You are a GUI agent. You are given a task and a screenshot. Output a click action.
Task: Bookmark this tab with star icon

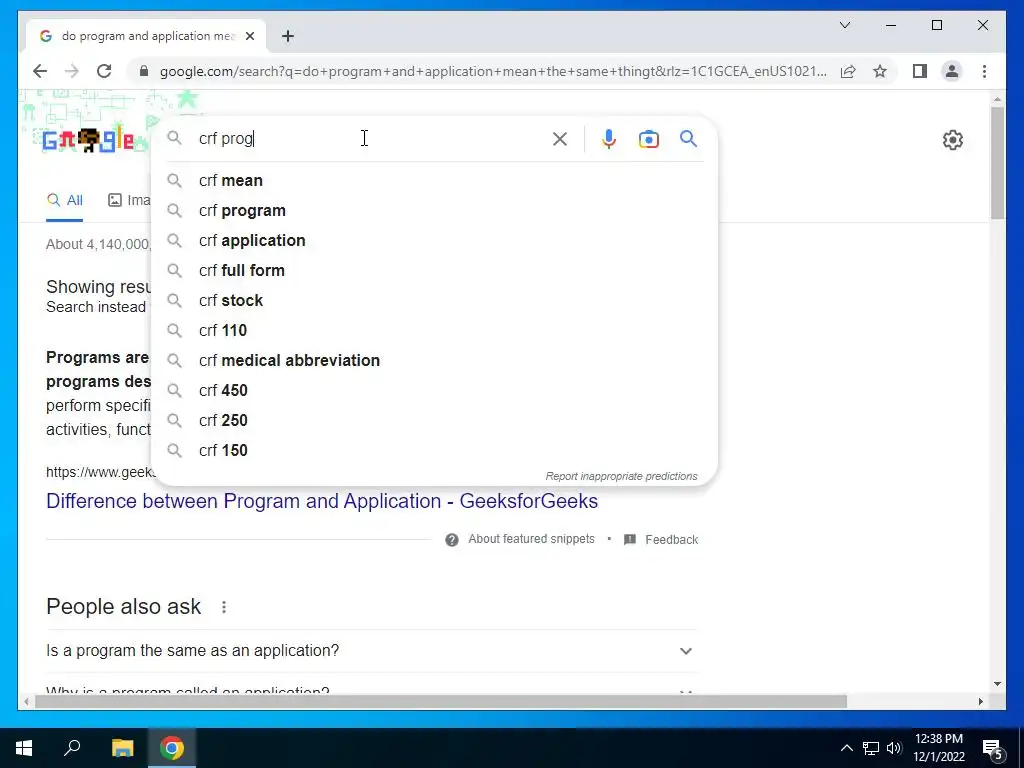coord(880,71)
